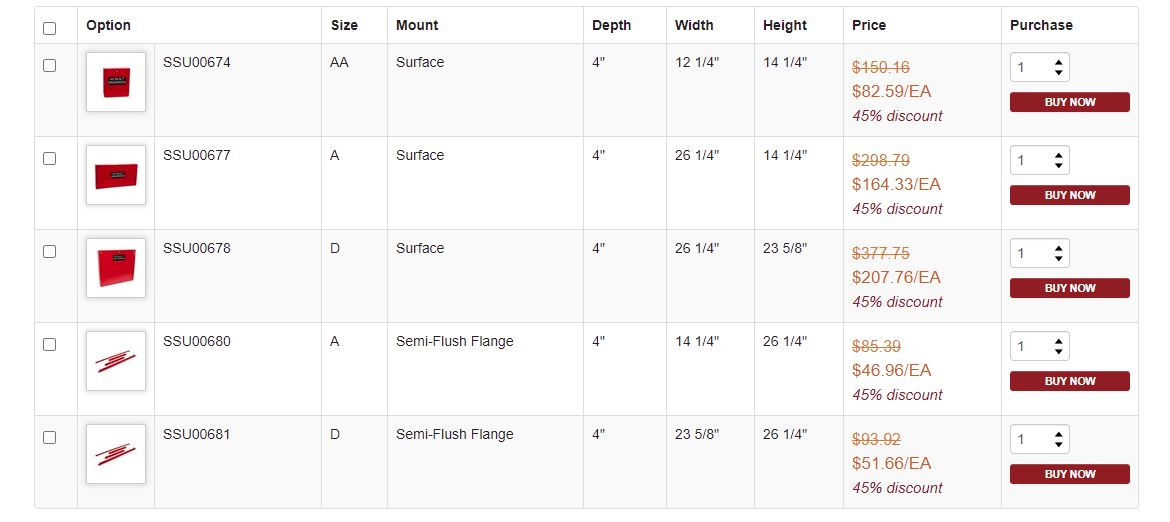Buy SSU00674 now
This screenshot has width=1170, height=522.
tap(1069, 102)
